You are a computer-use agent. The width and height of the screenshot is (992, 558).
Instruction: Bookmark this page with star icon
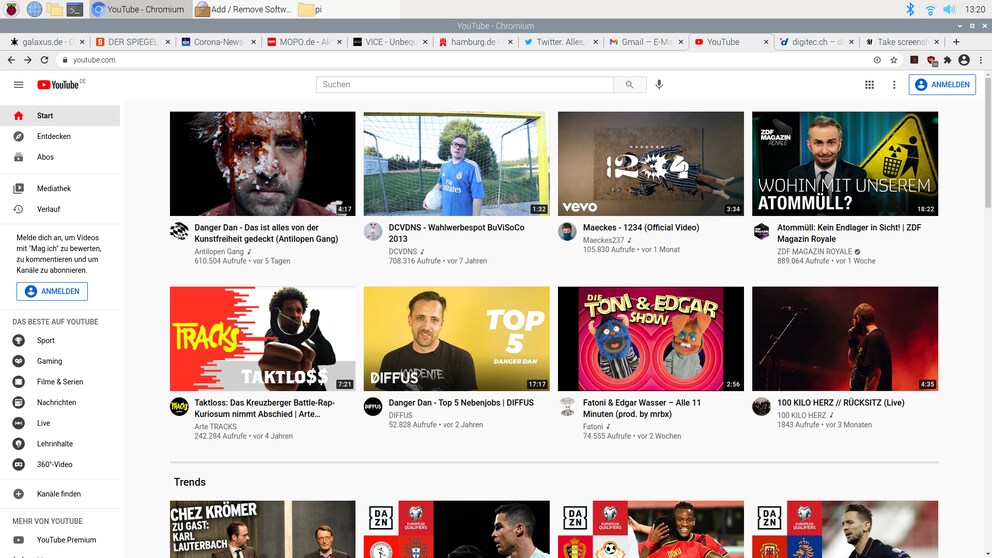[893, 60]
